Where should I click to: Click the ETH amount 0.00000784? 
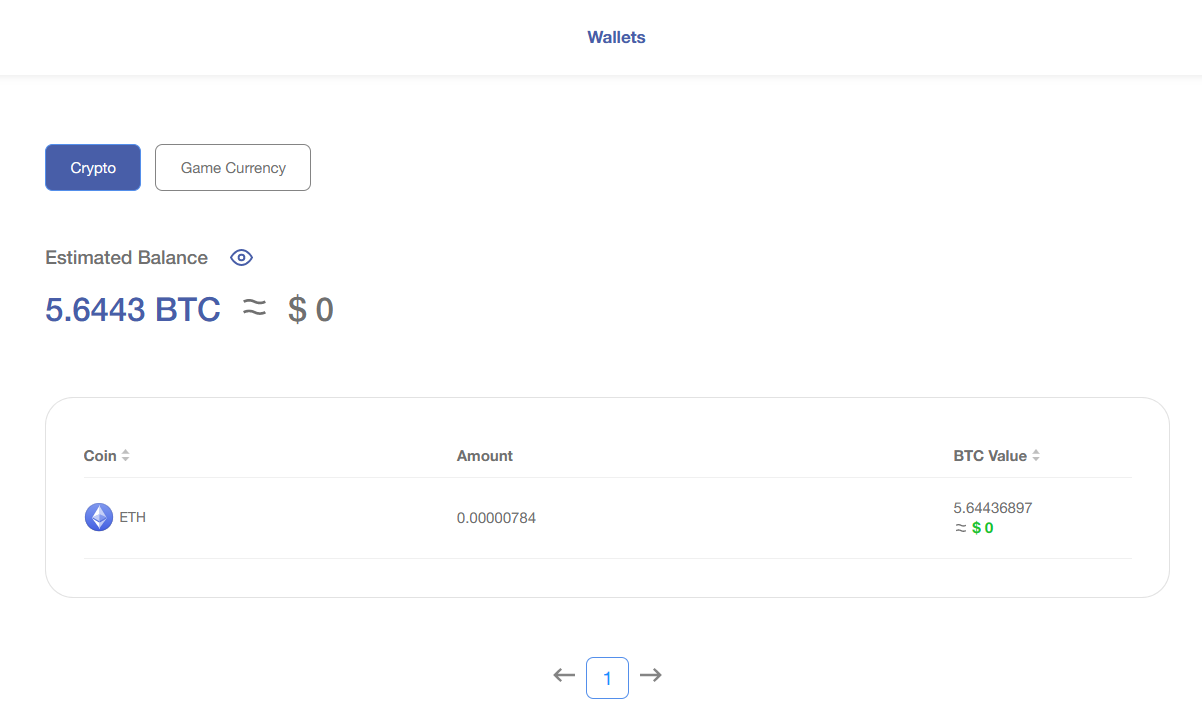[x=496, y=518]
